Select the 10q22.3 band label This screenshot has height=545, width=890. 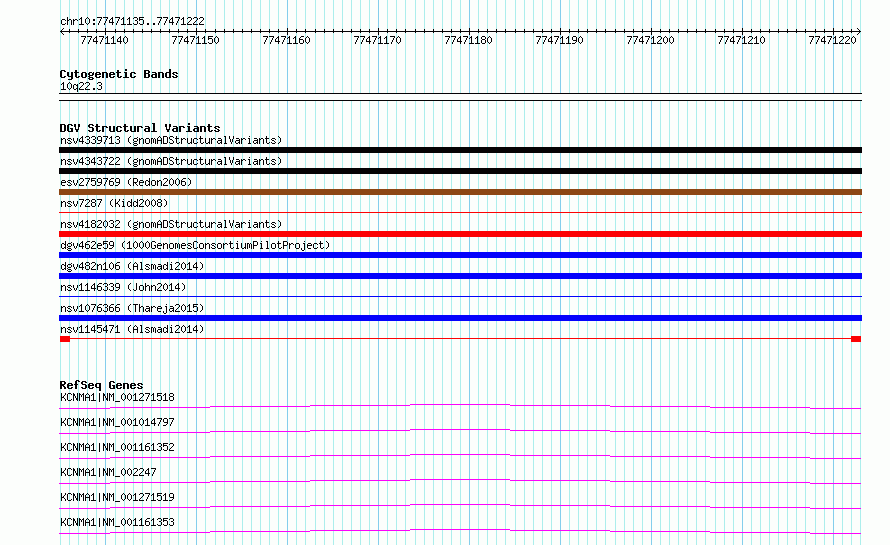(x=81, y=86)
